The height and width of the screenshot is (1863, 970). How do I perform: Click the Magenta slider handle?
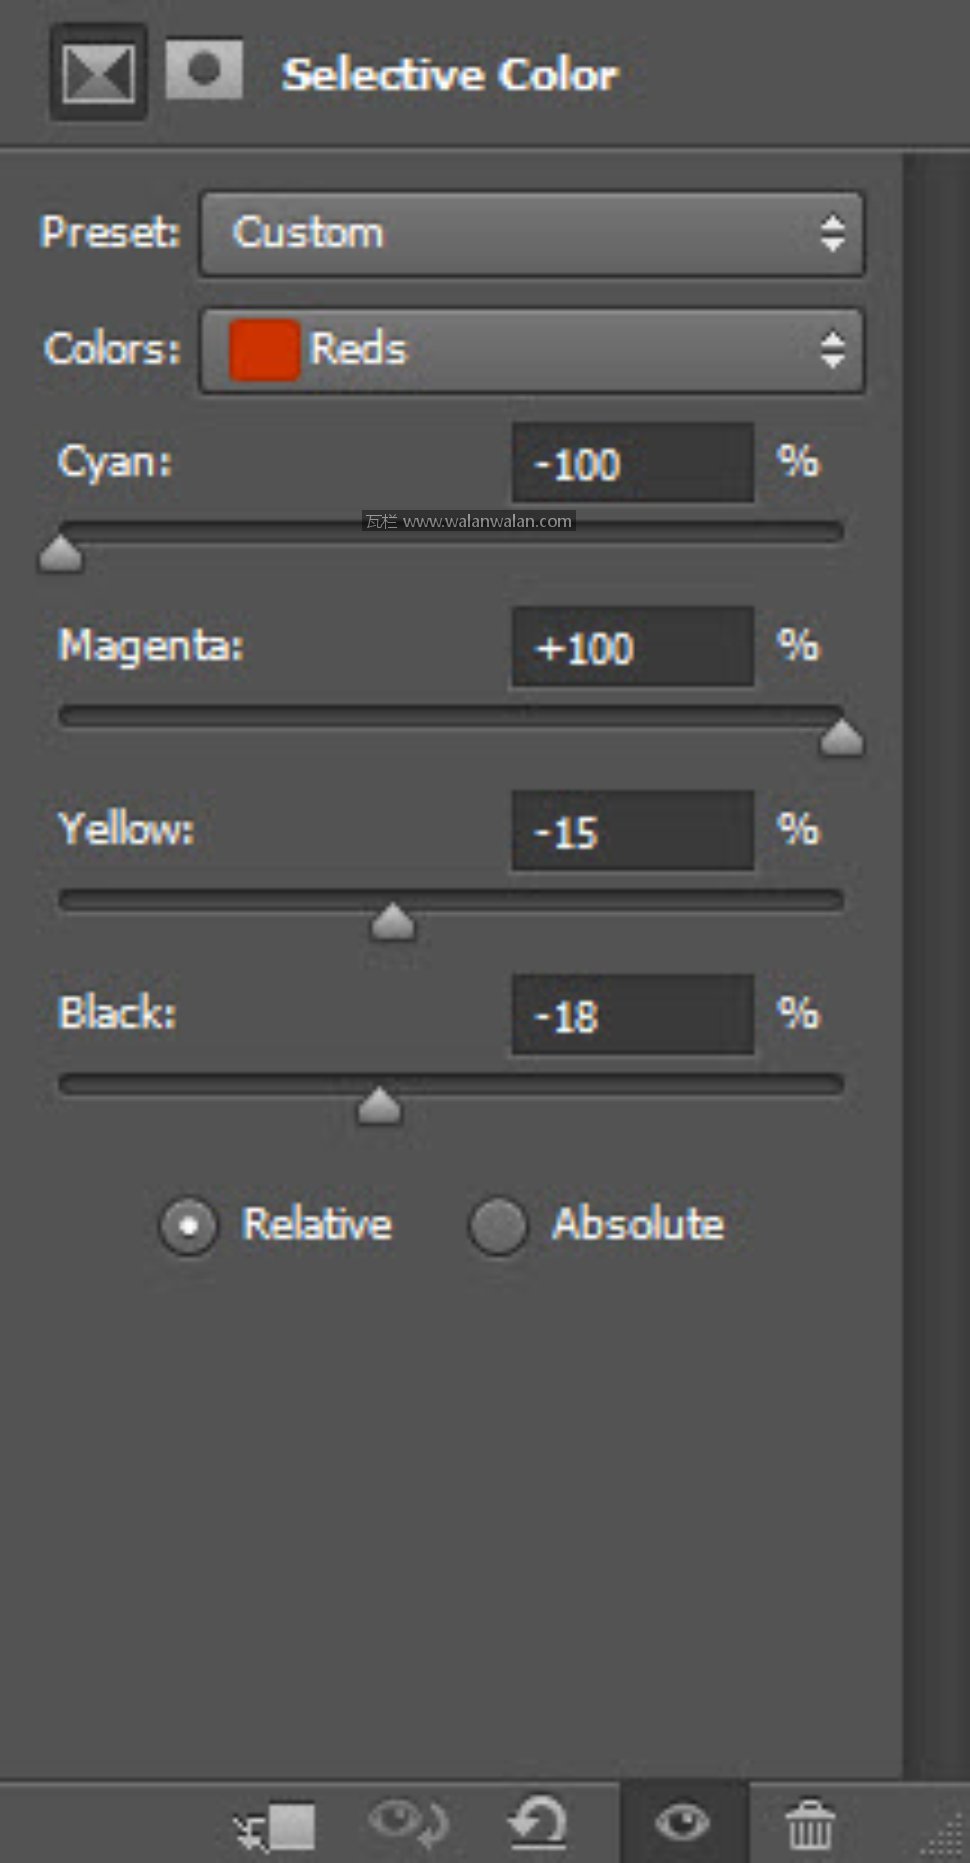[842, 739]
